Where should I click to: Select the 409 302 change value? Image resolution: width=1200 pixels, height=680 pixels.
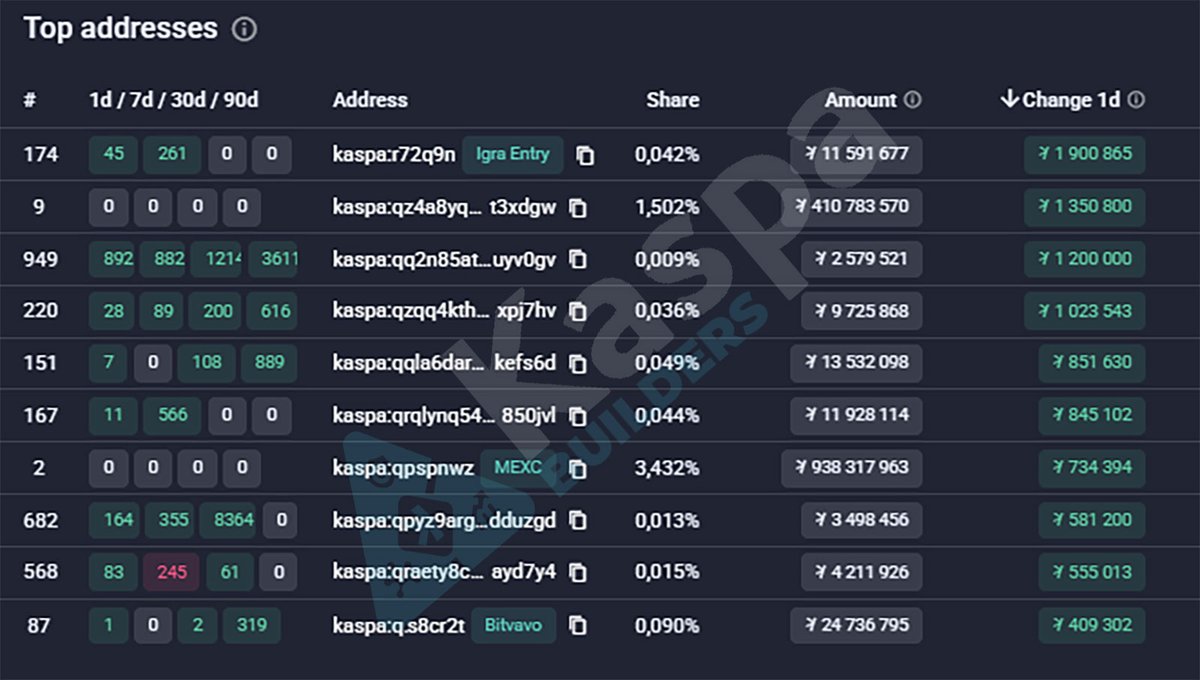(x=1092, y=625)
